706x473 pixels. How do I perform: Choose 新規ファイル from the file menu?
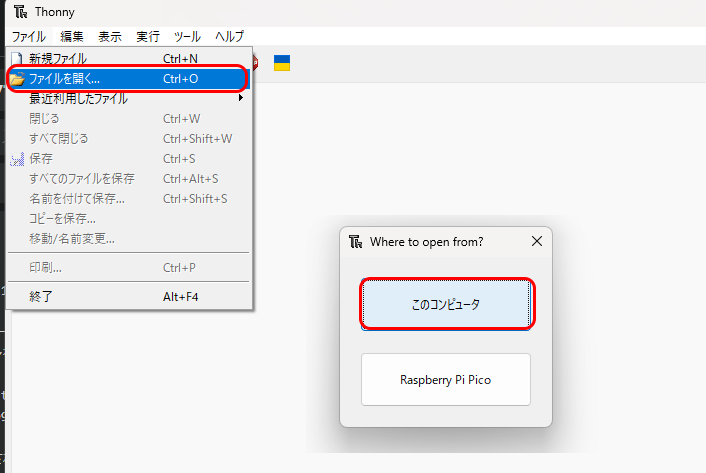[x=129, y=59]
